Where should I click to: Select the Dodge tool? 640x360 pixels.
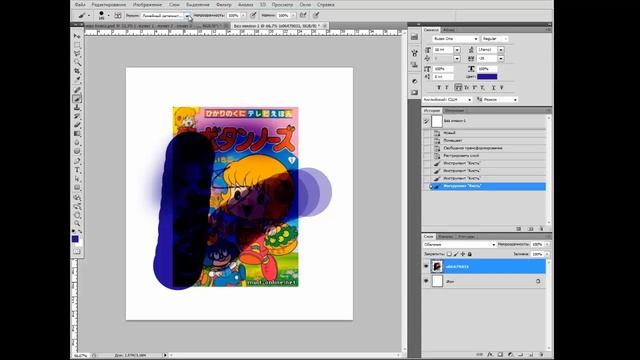[x=77, y=151]
